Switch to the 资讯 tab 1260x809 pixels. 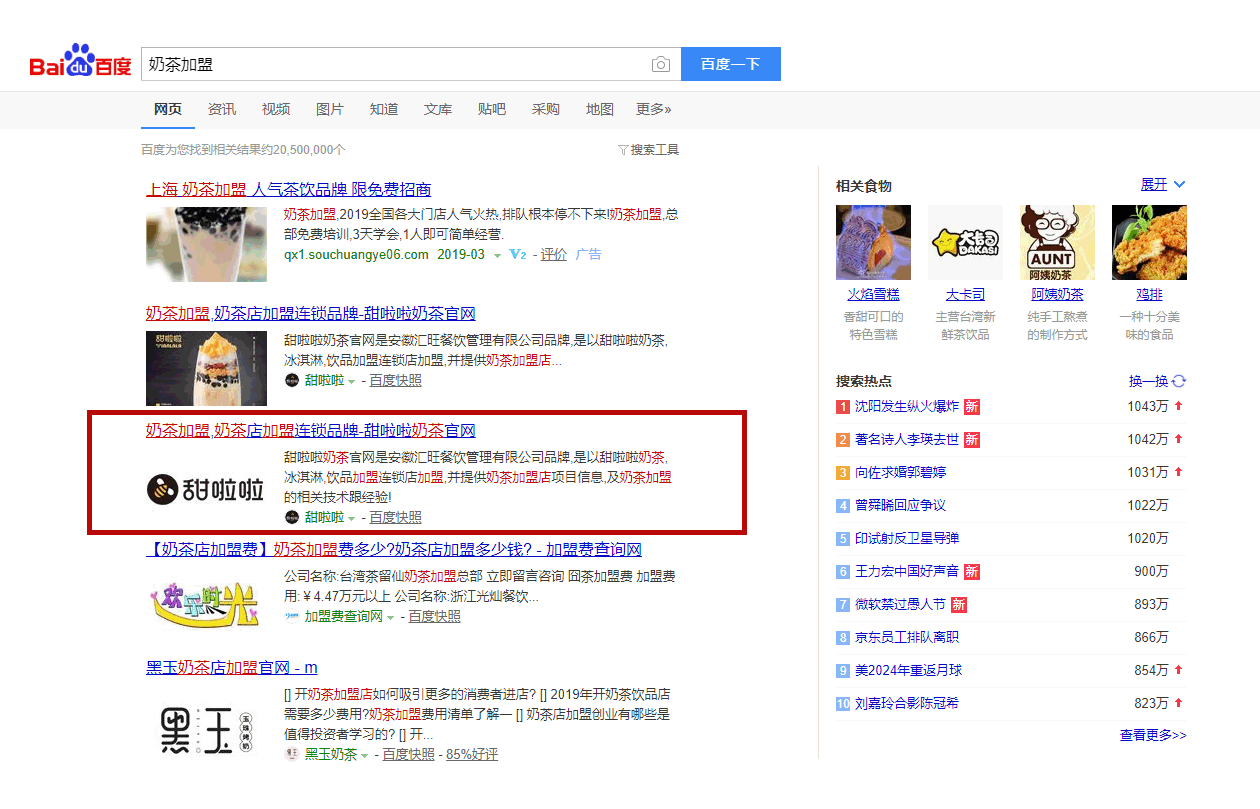pos(222,110)
